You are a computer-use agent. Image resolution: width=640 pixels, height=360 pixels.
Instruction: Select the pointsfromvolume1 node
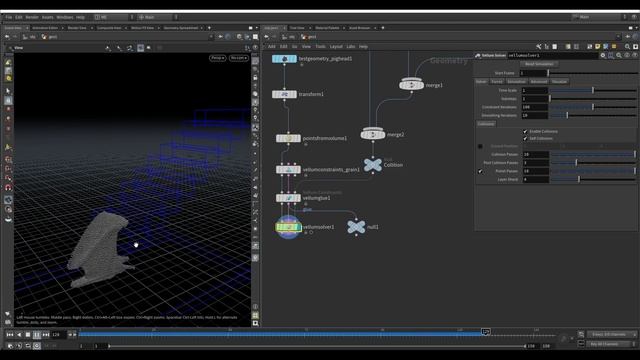(288, 138)
